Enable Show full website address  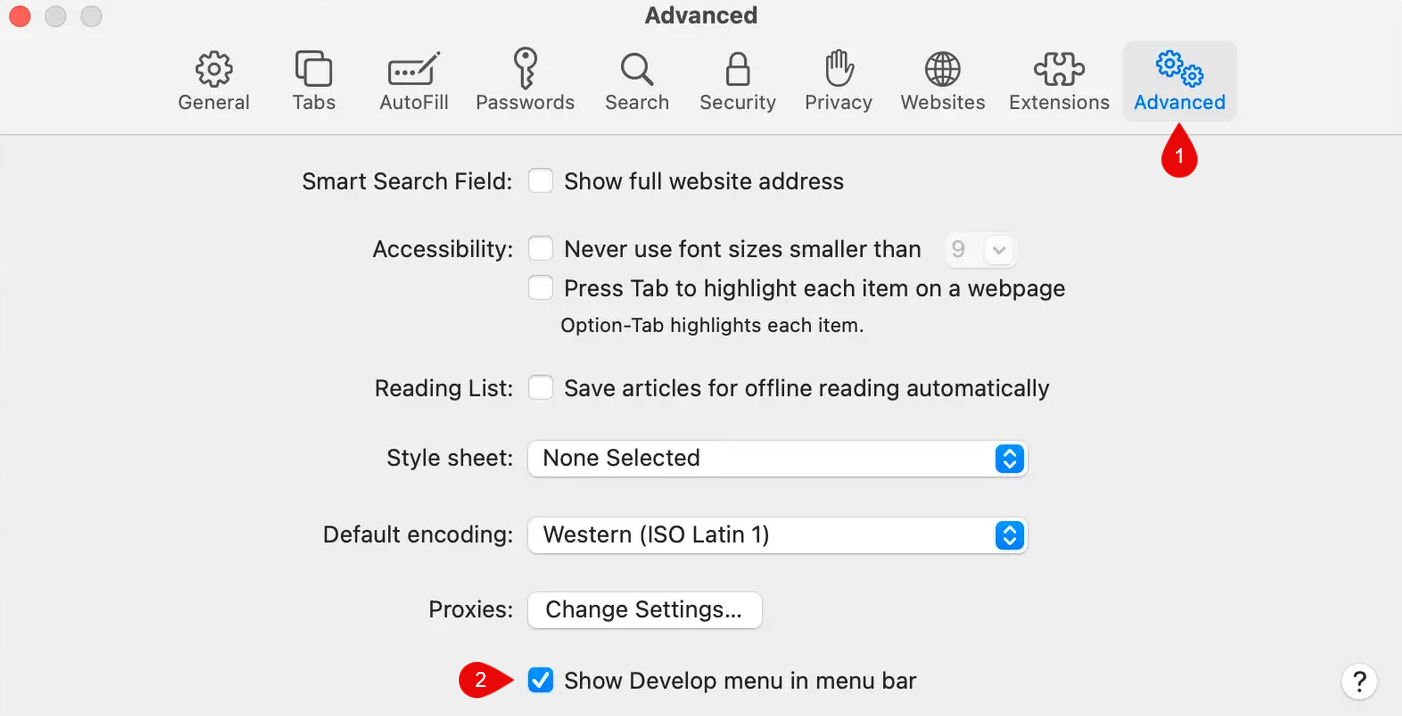pos(541,181)
